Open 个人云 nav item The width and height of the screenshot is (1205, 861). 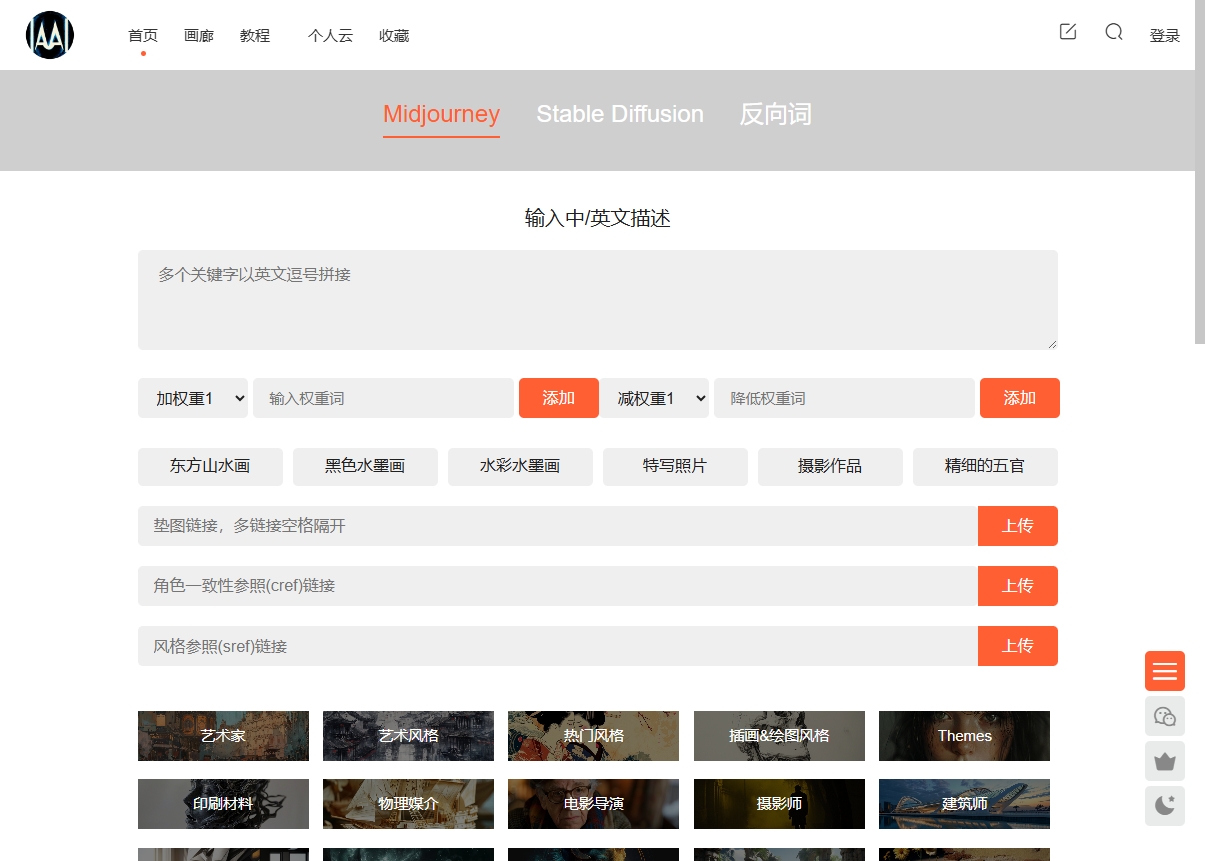pos(331,36)
